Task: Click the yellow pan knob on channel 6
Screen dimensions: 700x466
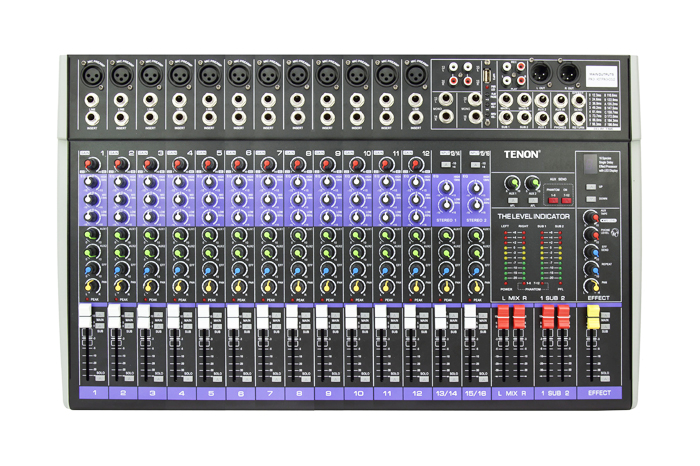Action: tap(238, 287)
